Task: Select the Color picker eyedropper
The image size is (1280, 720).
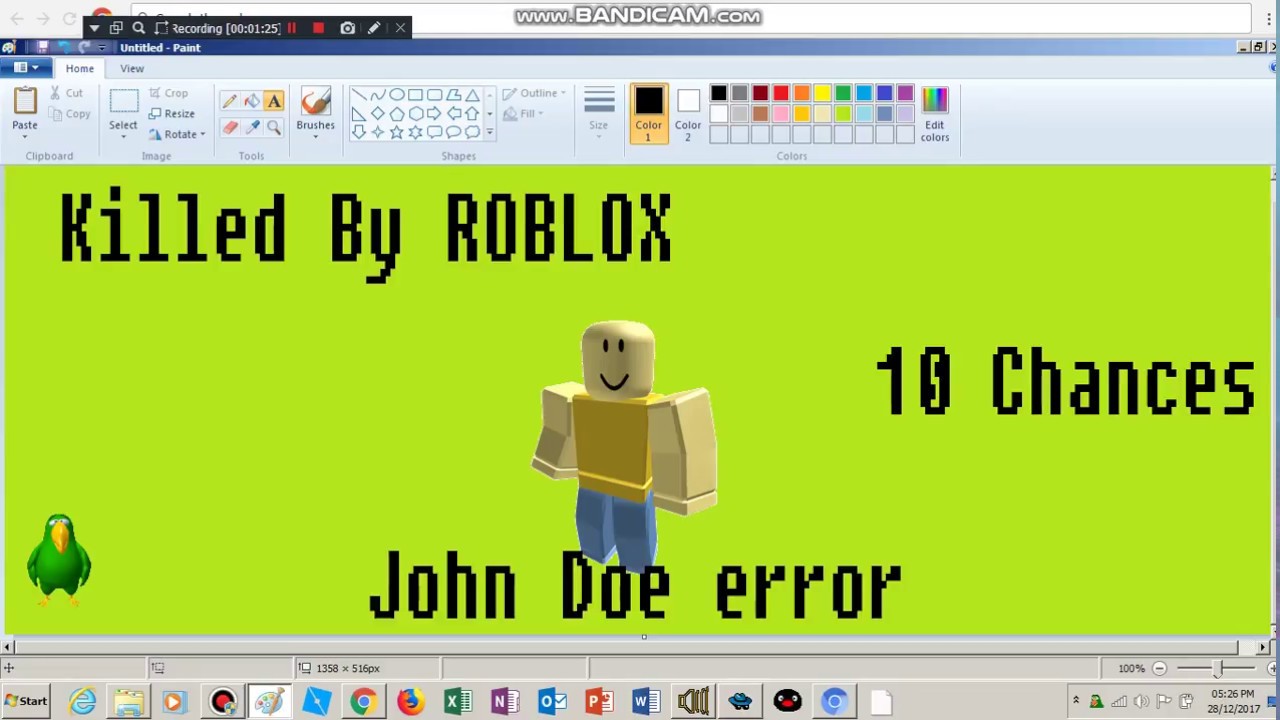Action: click(251, 127)
